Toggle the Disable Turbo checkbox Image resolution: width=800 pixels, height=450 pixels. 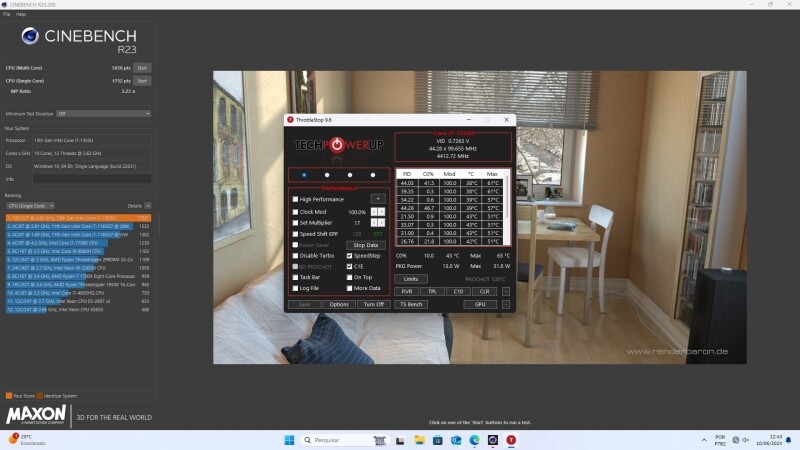295,255
